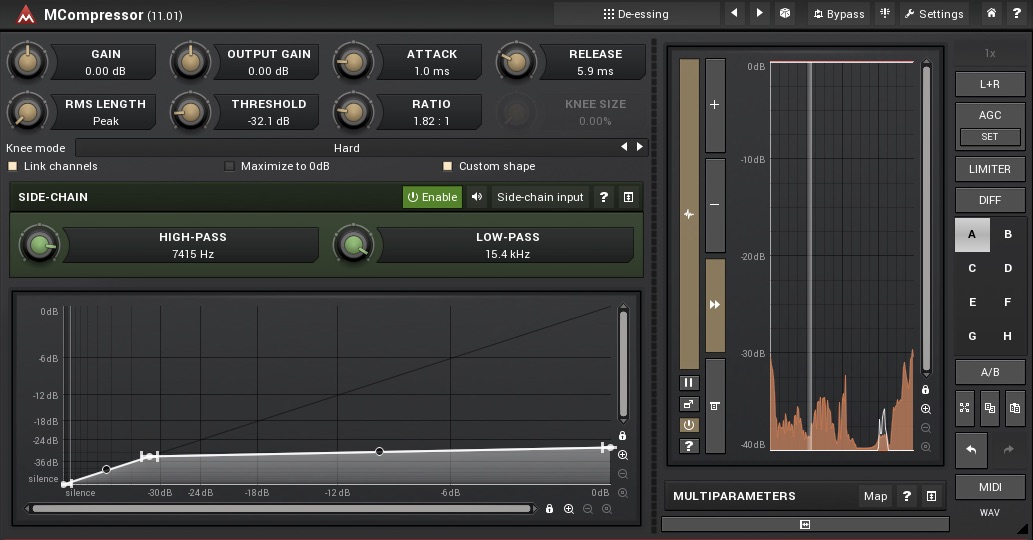
Task: Select preset slot C
Action: (x=972, y=268)
